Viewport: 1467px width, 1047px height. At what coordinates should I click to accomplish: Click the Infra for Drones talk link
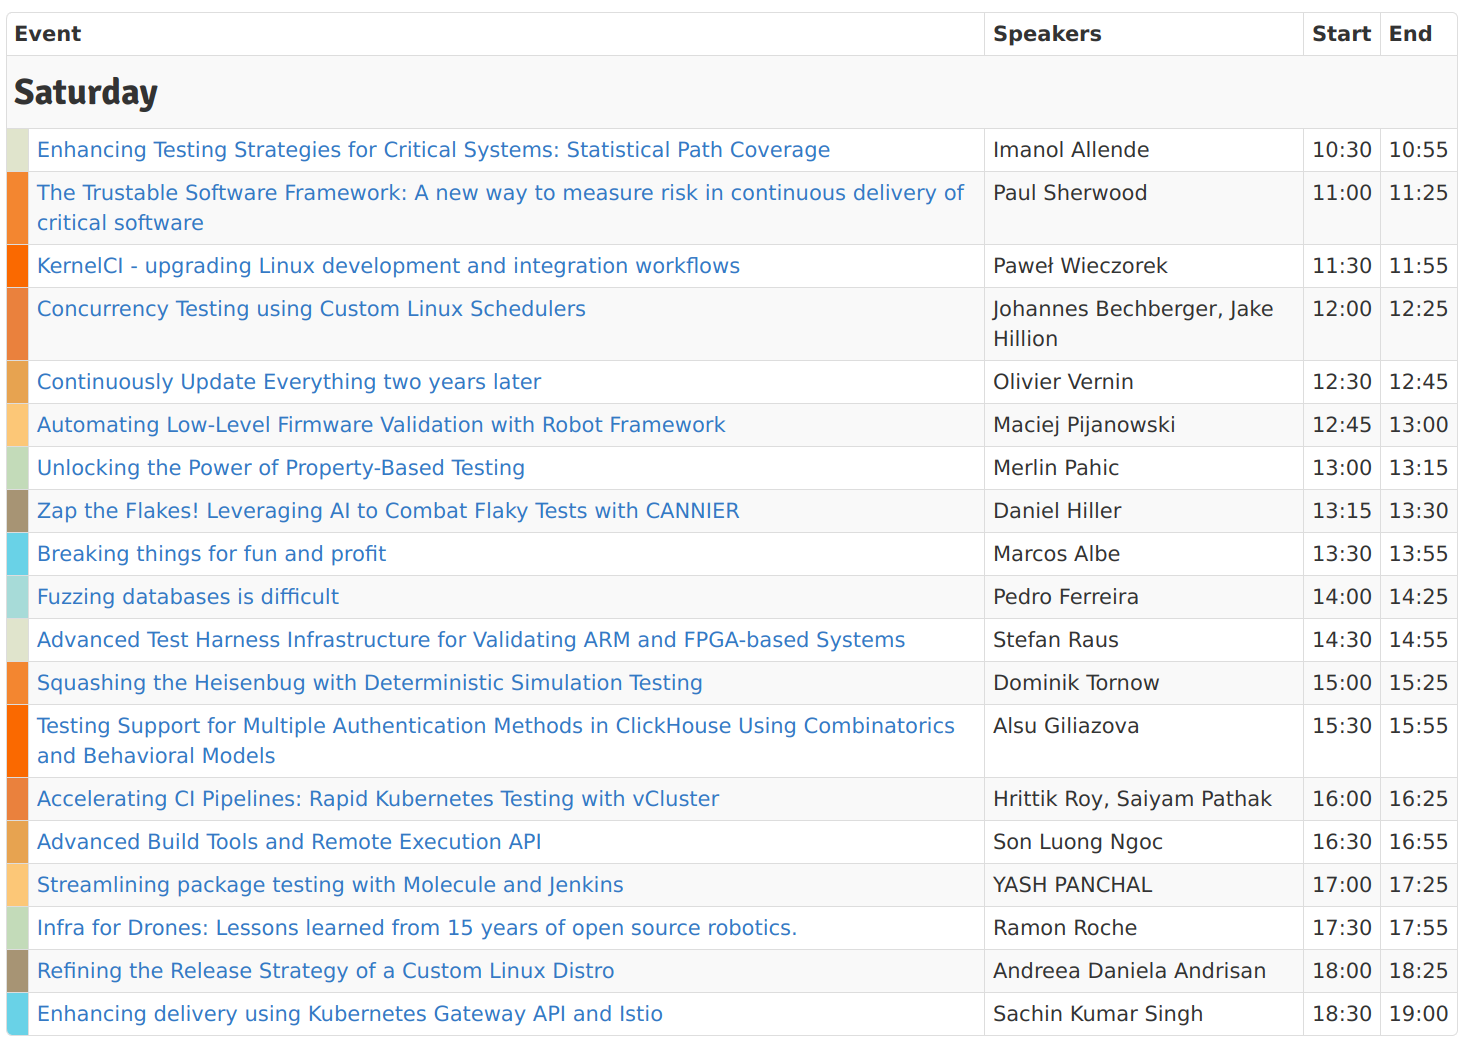point(417,928)
